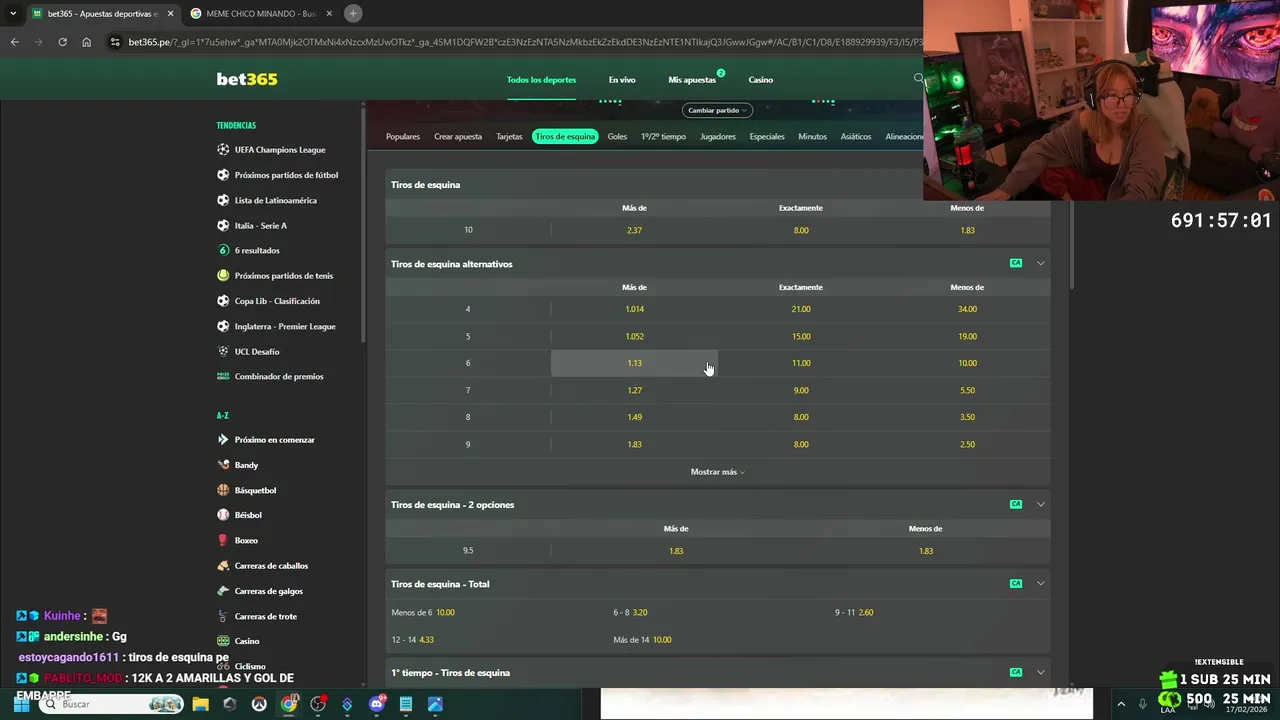1280x720 pixels.
Task: Click the Windows Start button
Action: pos(21,704)
